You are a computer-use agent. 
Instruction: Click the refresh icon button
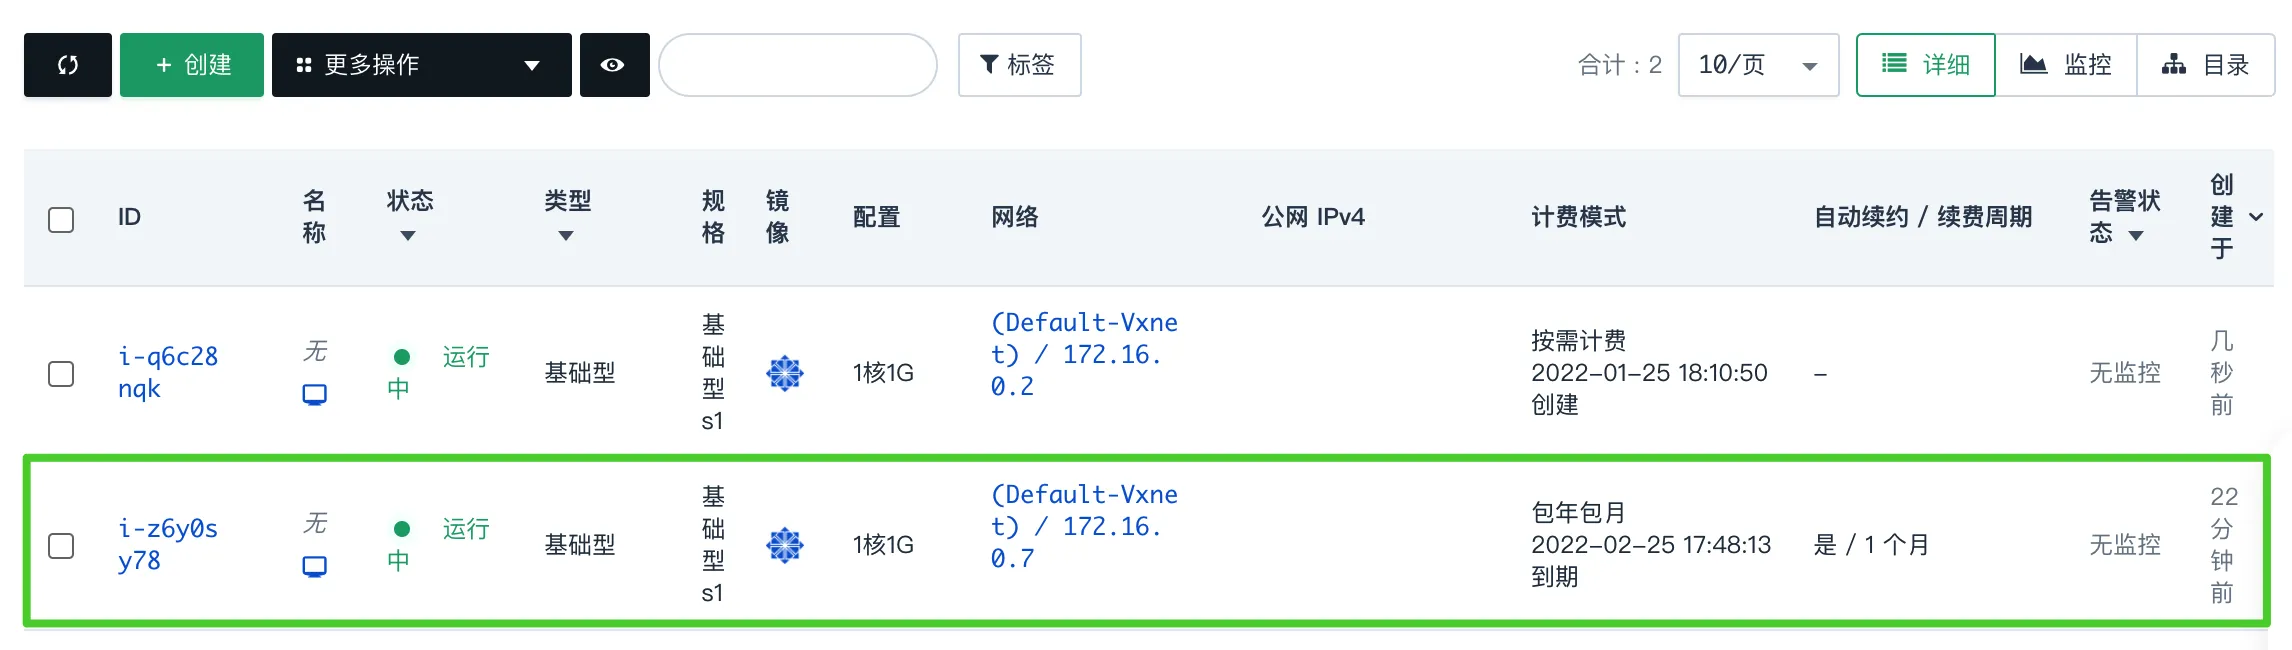(x=68, y=65)
